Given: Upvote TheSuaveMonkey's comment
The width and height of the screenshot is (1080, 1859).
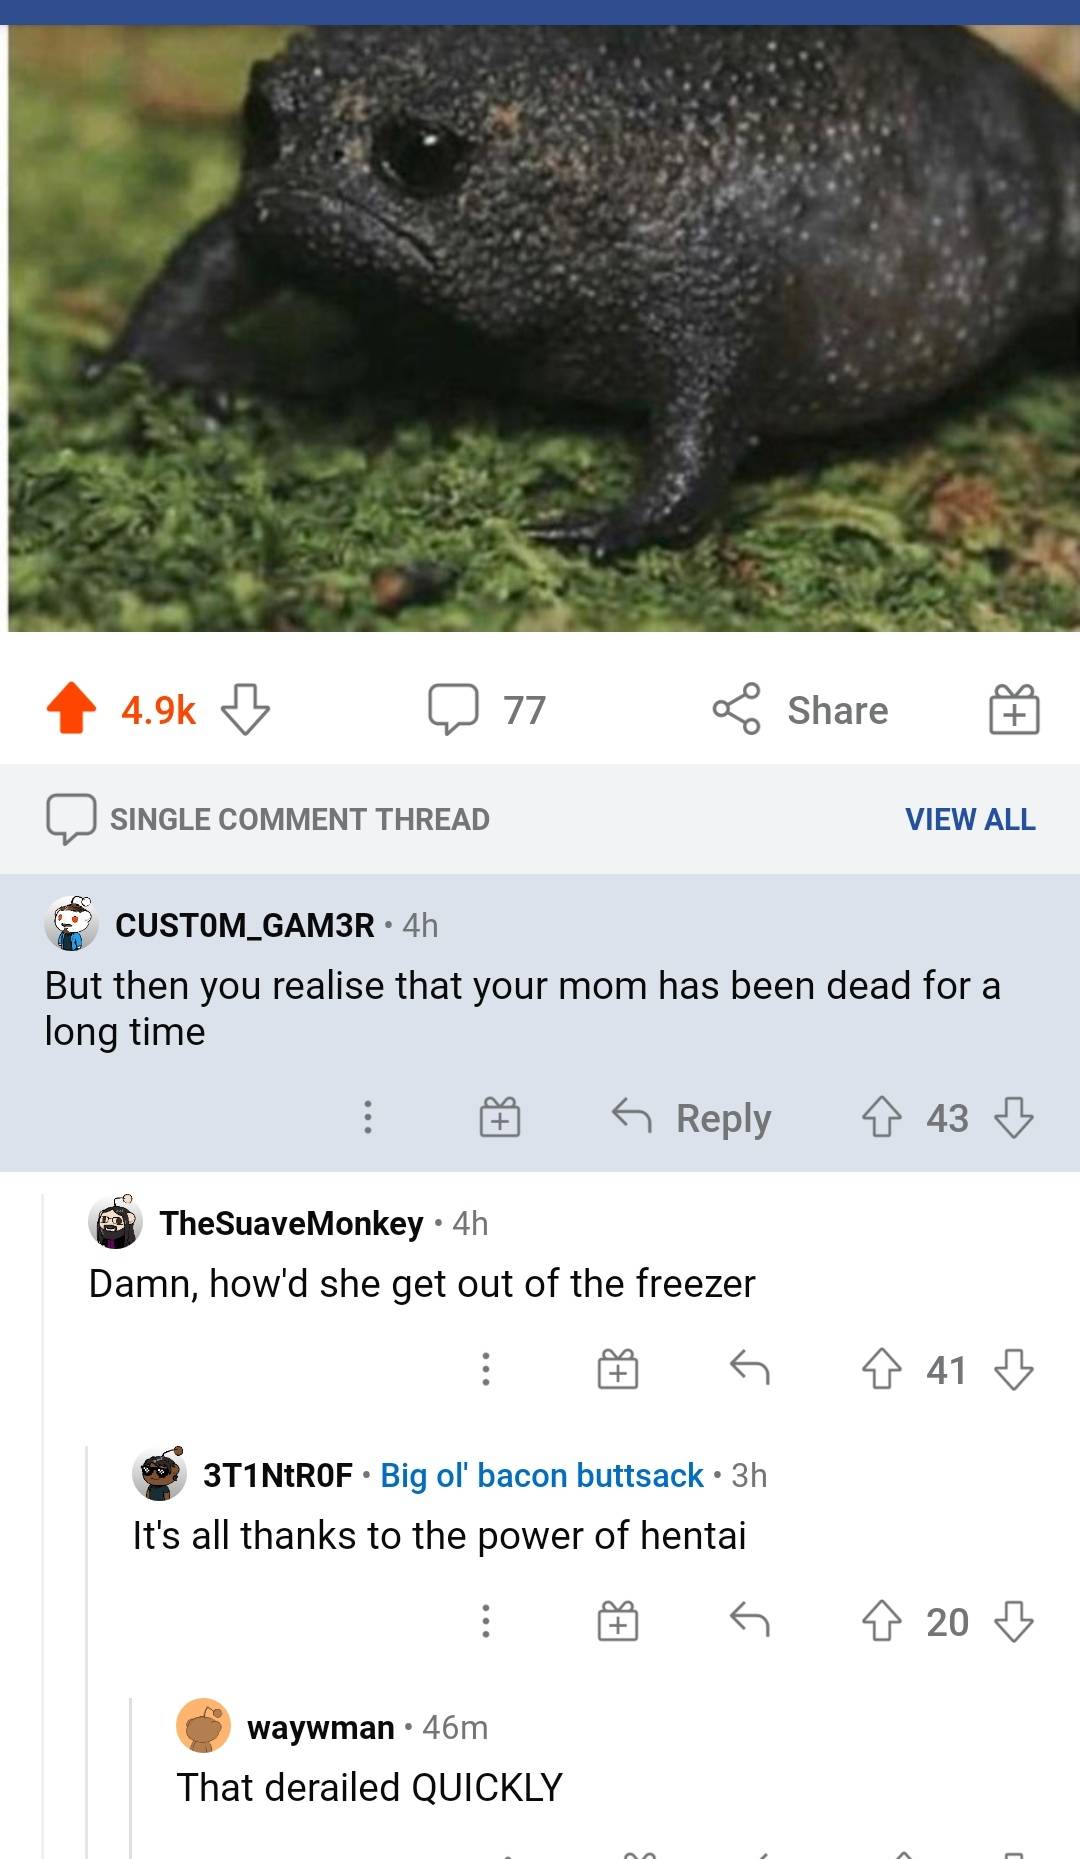Looking at the screenshot, I should point(881,1369).
